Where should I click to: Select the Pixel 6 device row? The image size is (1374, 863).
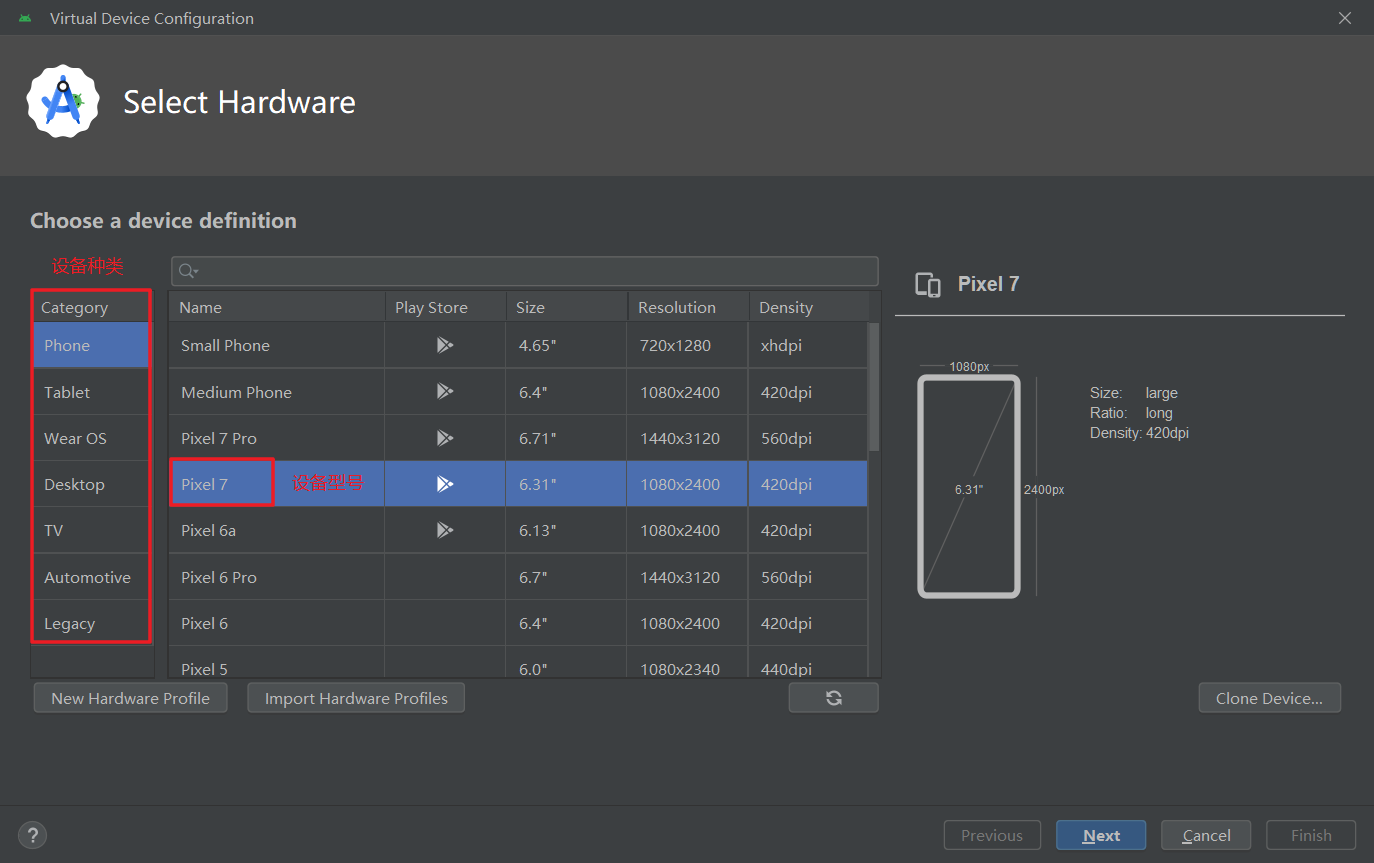[x=518, y=623]
